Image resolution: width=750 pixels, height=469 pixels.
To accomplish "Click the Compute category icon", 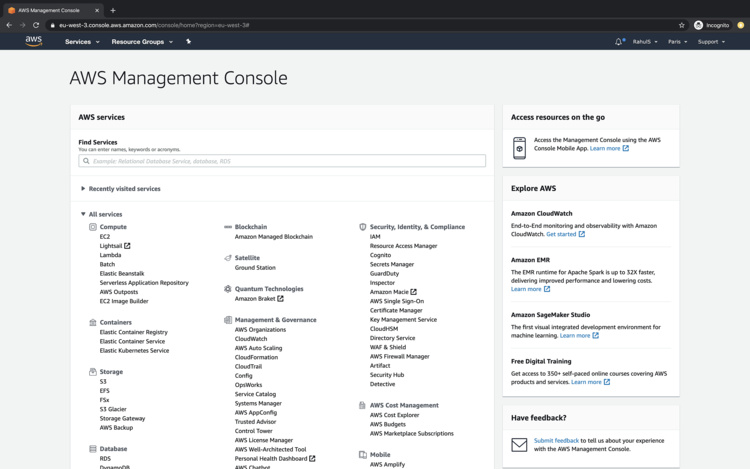I will point(93,227).
